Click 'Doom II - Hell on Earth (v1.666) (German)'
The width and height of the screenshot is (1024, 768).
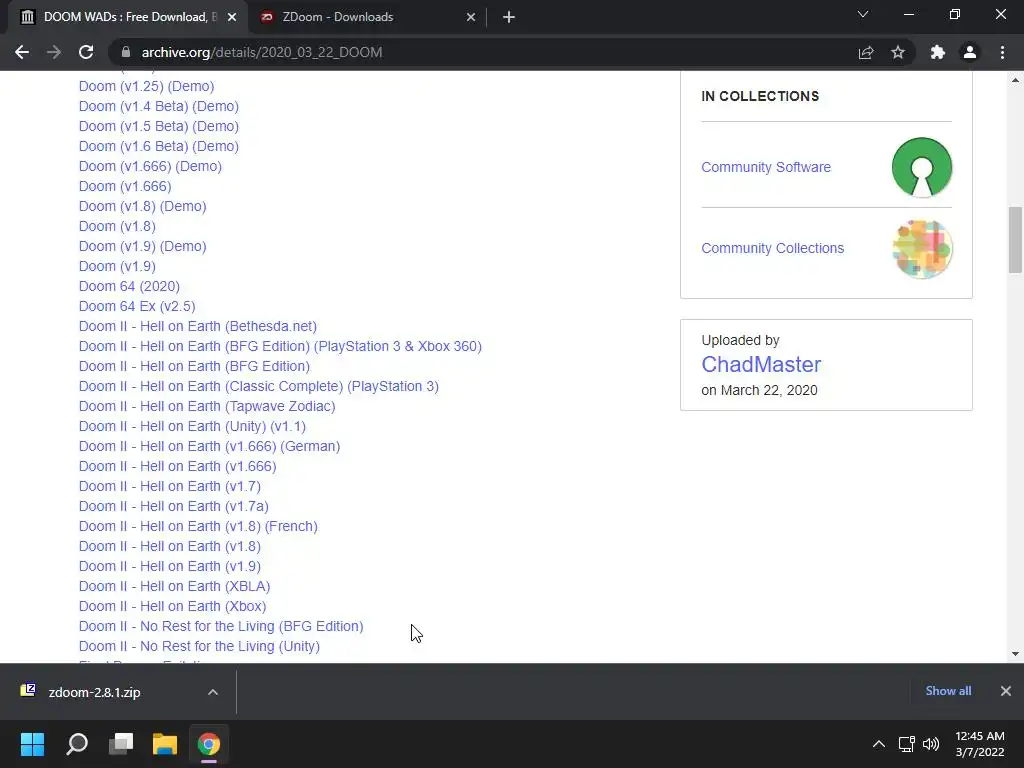(x=210, y=447)
